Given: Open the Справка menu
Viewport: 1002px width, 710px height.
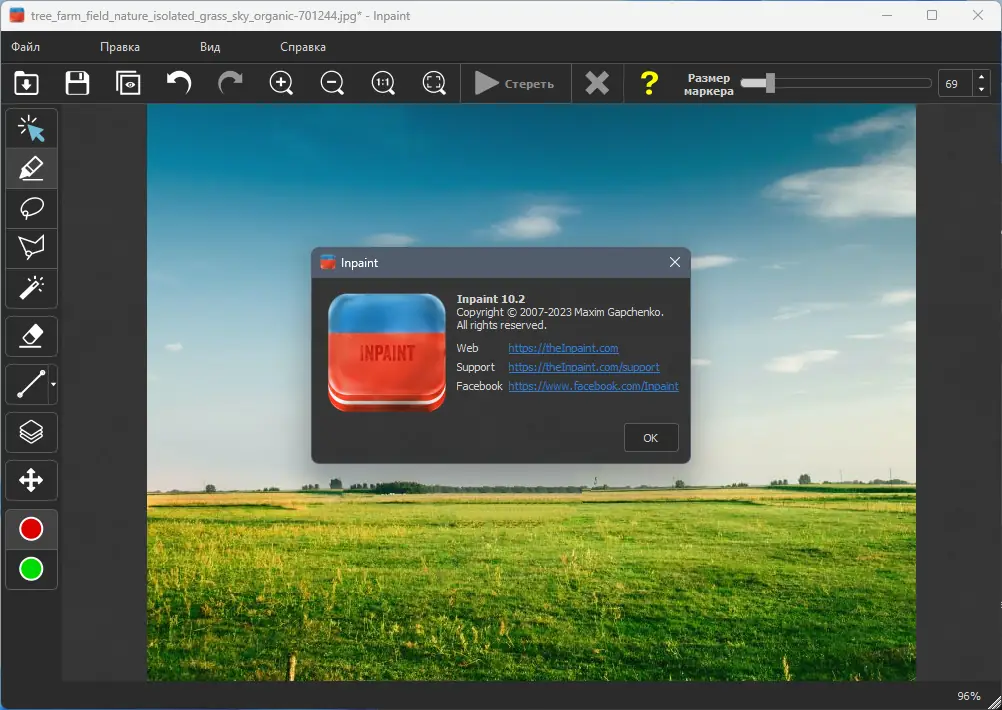Looking at the screenshot, I should coord(303,47).
